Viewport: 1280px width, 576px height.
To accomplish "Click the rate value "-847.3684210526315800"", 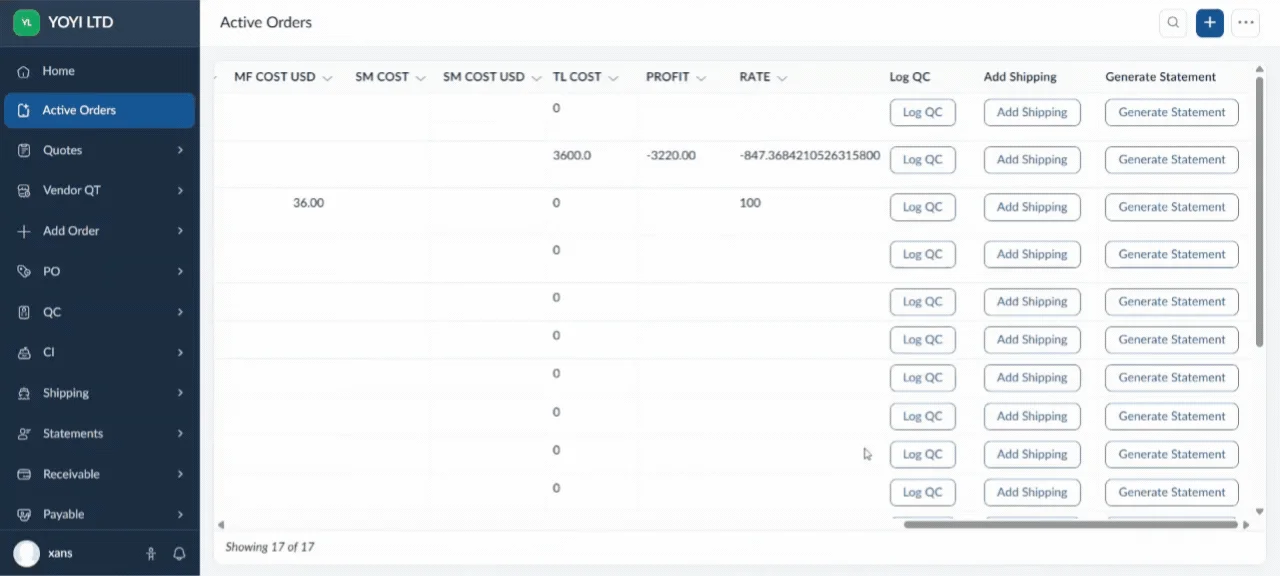I will (x=810, y=155).
